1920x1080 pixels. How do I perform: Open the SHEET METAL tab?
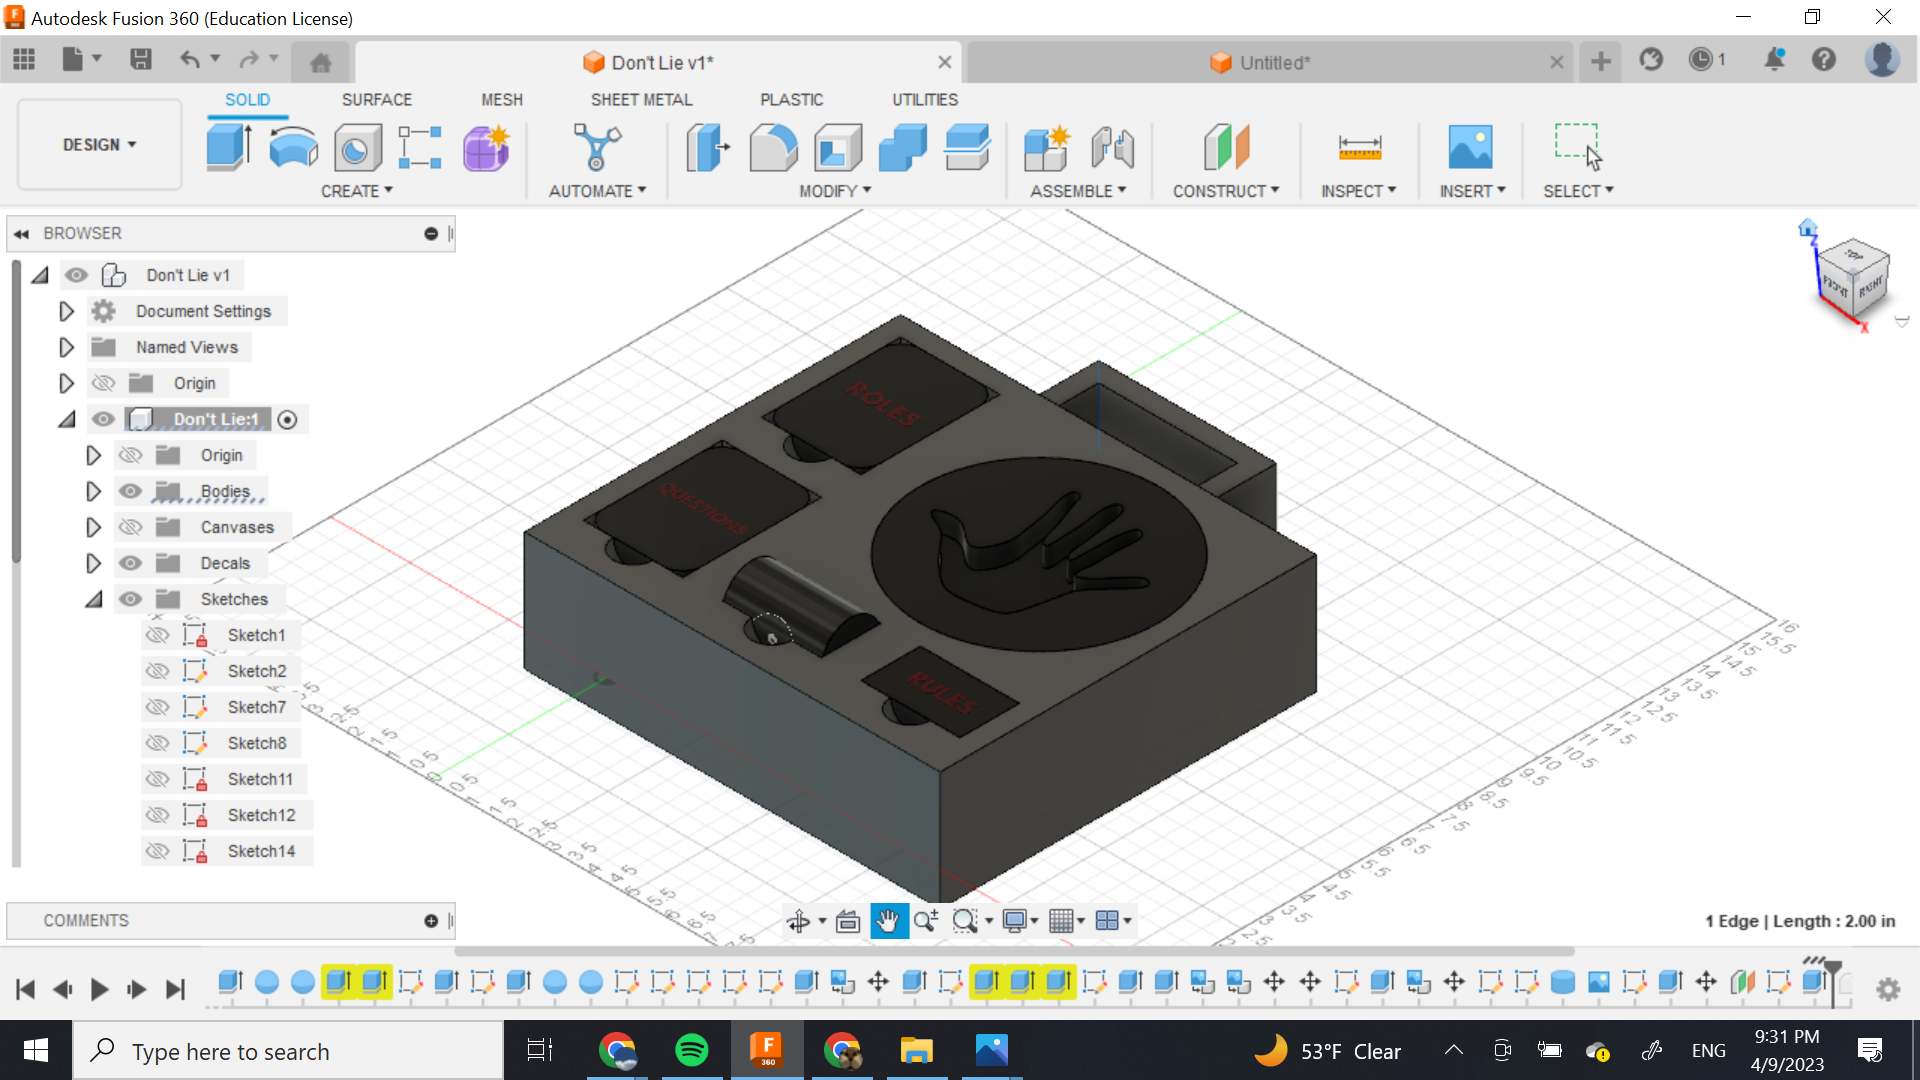click(x=640, y=99)
